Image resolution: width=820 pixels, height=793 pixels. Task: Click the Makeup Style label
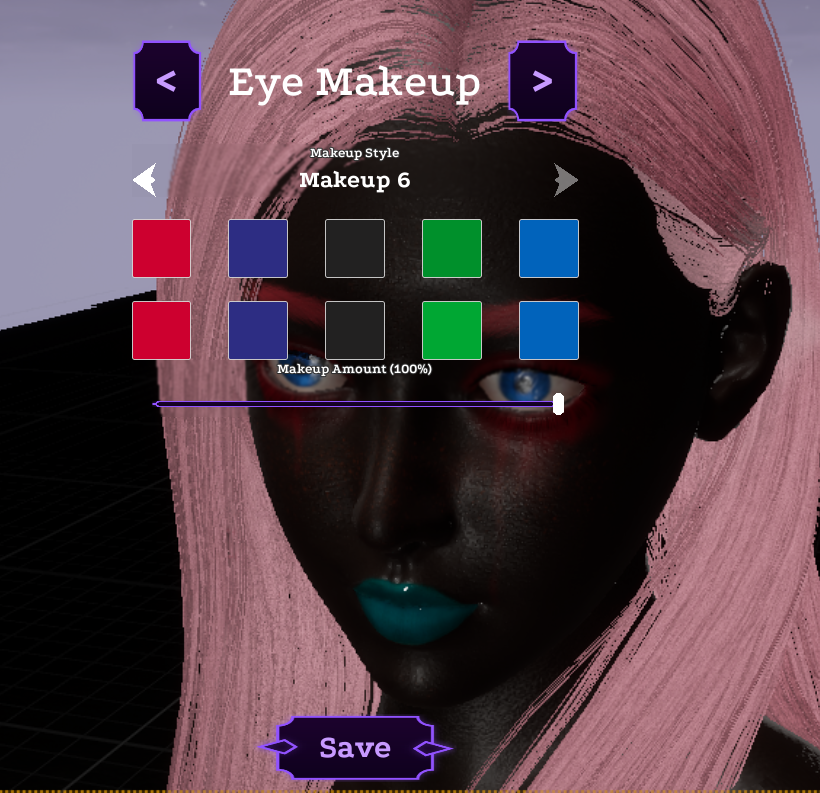(x=355, y=153)
